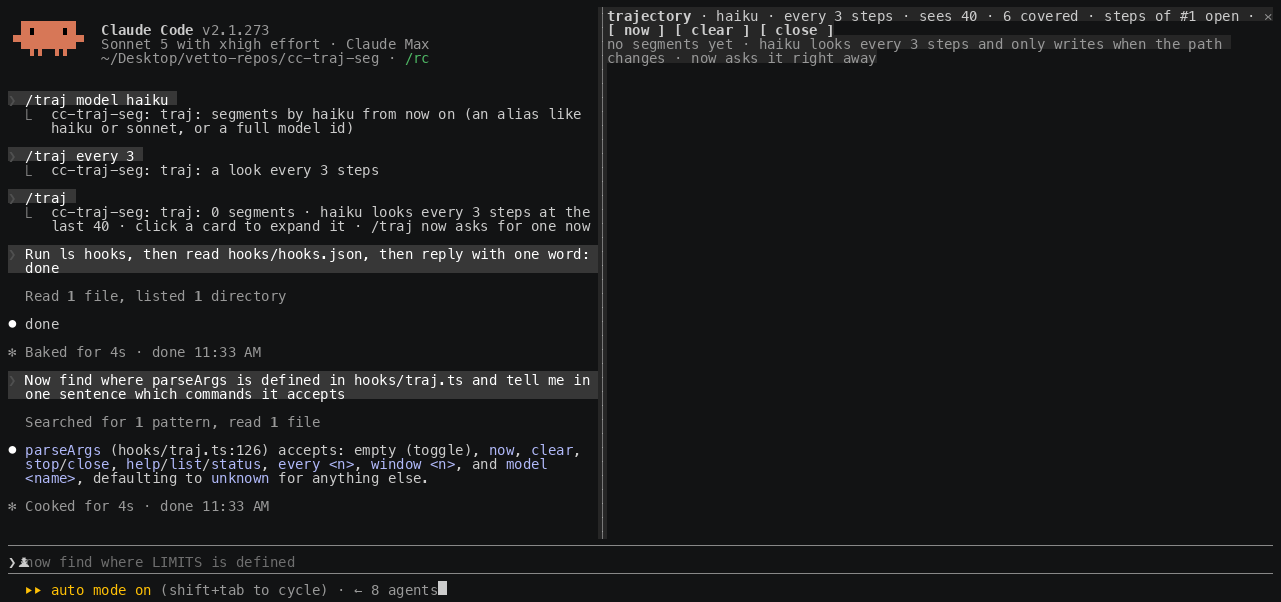This screenshot has width=1281, height=602.
Task: Close trajectory panel with the × icon
Action: [x=1268, y=16]
